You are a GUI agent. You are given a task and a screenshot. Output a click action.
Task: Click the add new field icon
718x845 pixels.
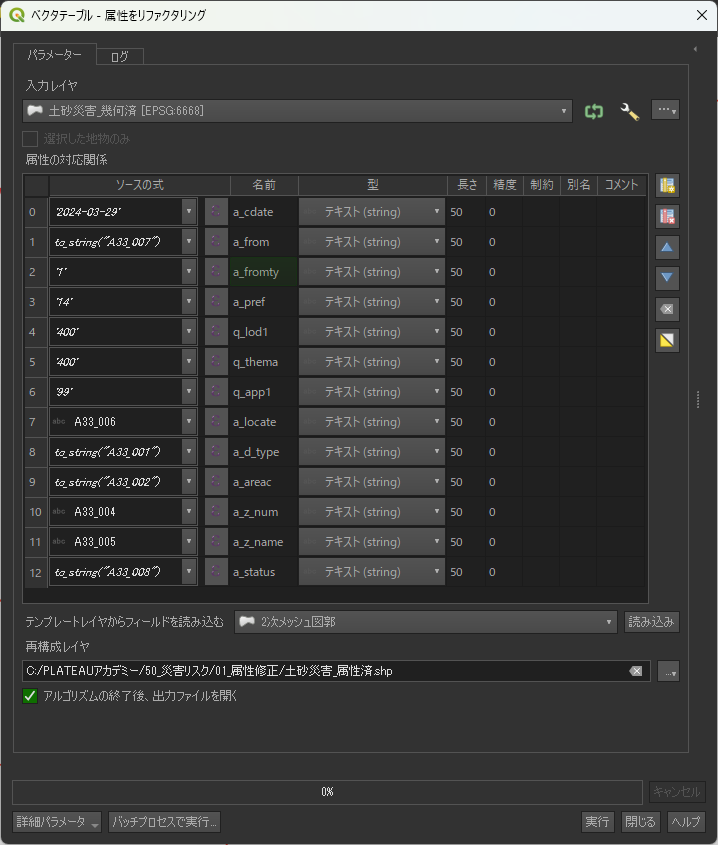[667, 185]
